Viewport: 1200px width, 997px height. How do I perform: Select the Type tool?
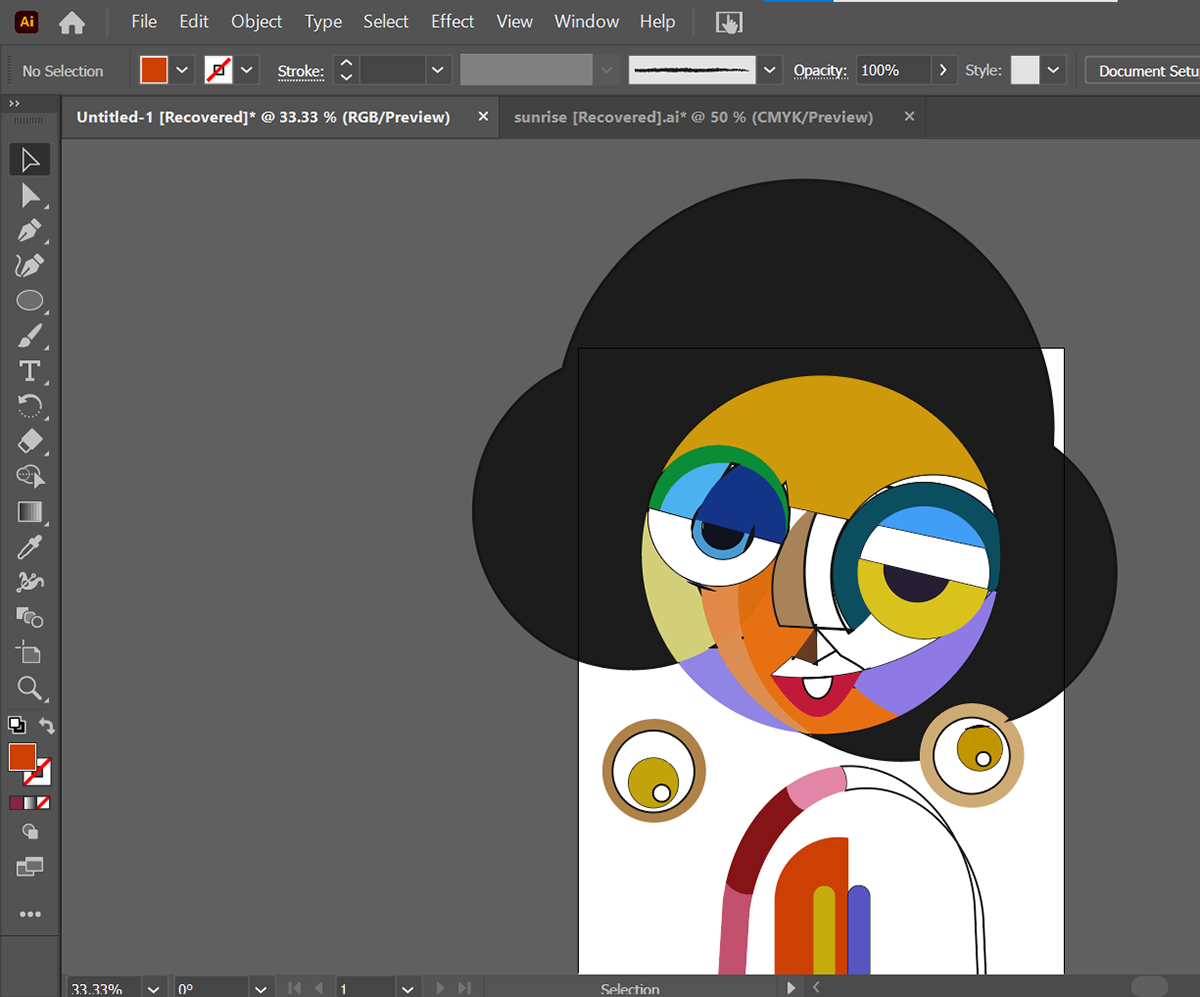[x=30, y=371]
